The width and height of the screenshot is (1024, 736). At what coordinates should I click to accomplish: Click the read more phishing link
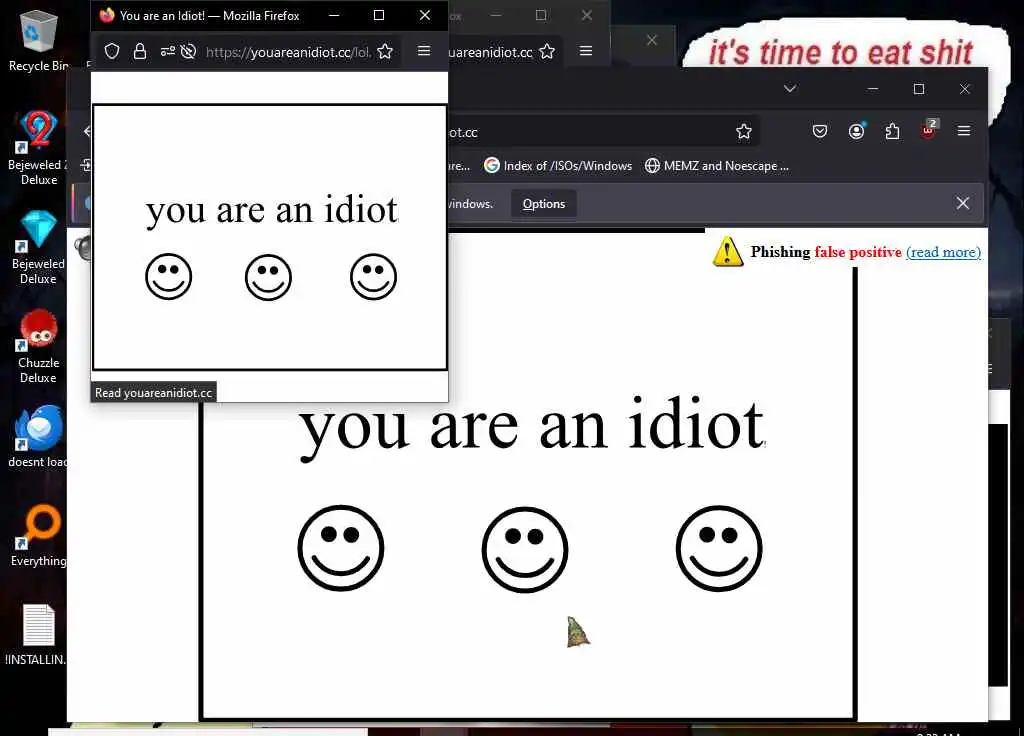(x=943, y=252)
